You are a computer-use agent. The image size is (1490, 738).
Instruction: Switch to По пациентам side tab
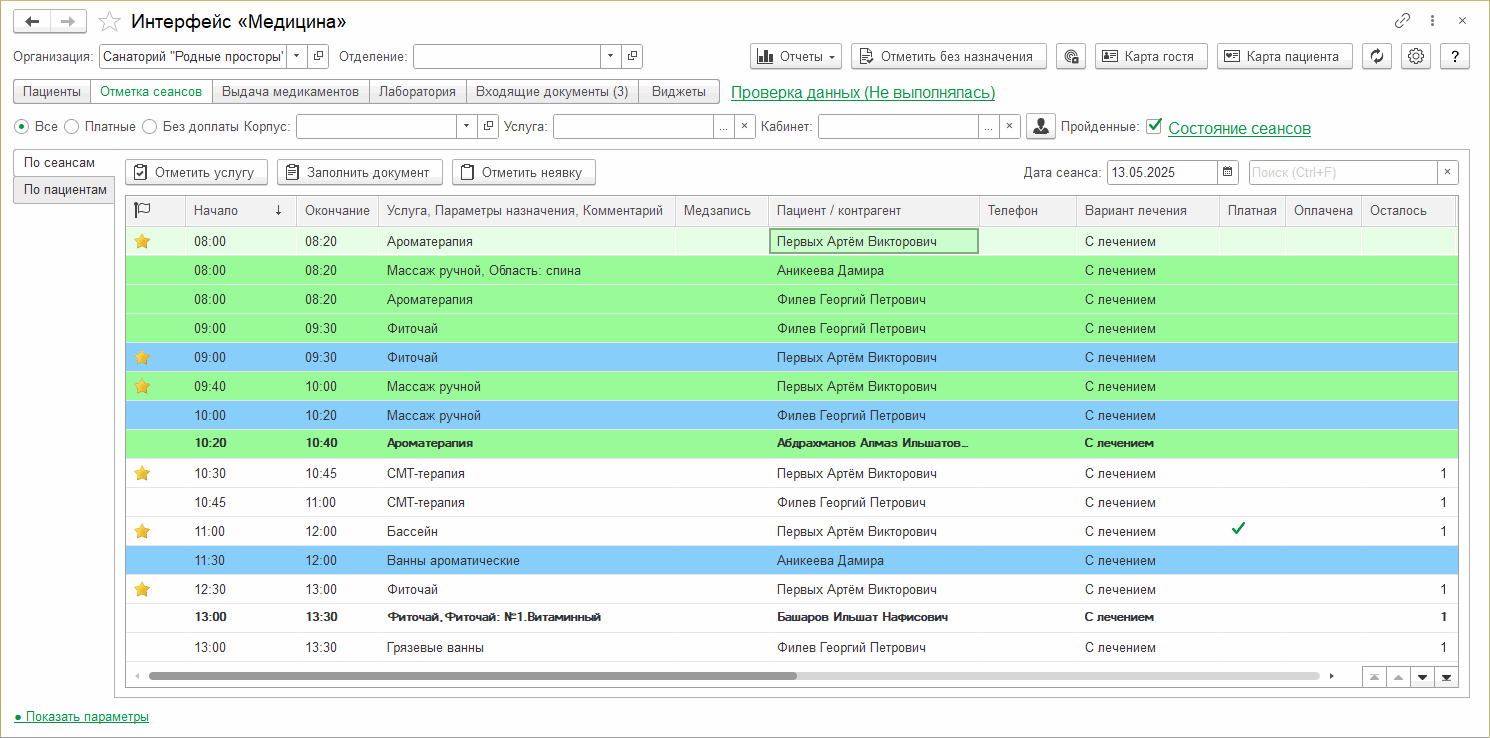[65, 189]
